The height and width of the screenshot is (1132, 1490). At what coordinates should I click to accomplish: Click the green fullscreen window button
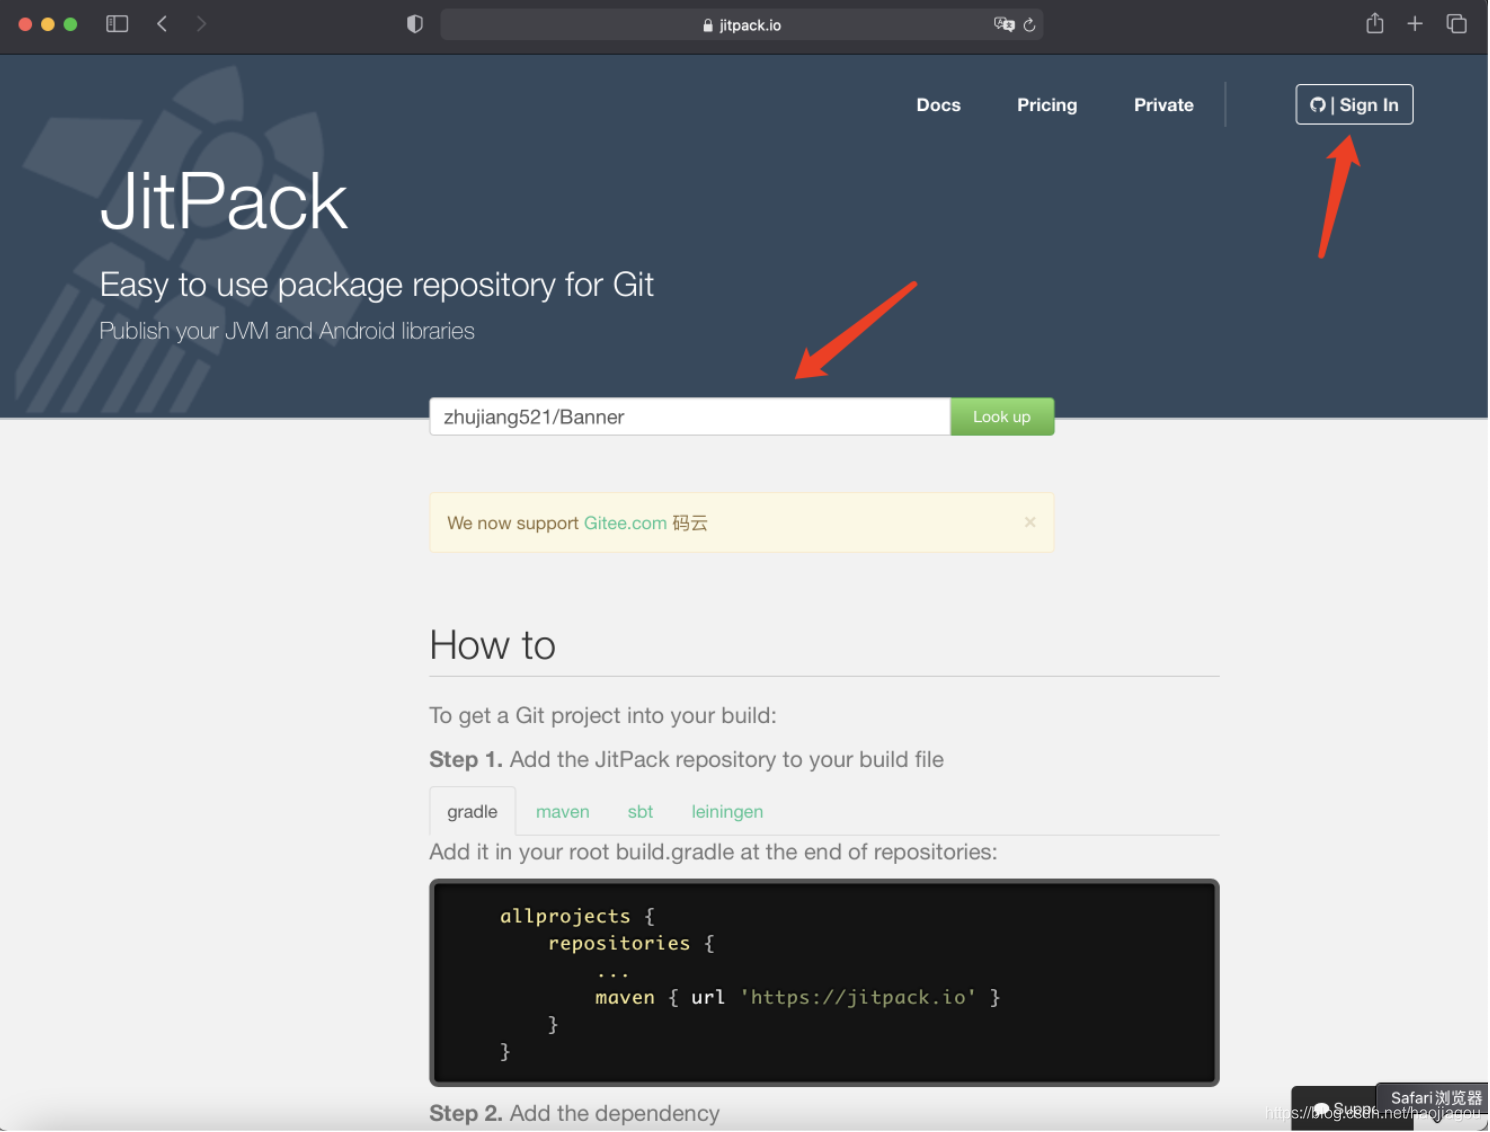coord(70,24)
